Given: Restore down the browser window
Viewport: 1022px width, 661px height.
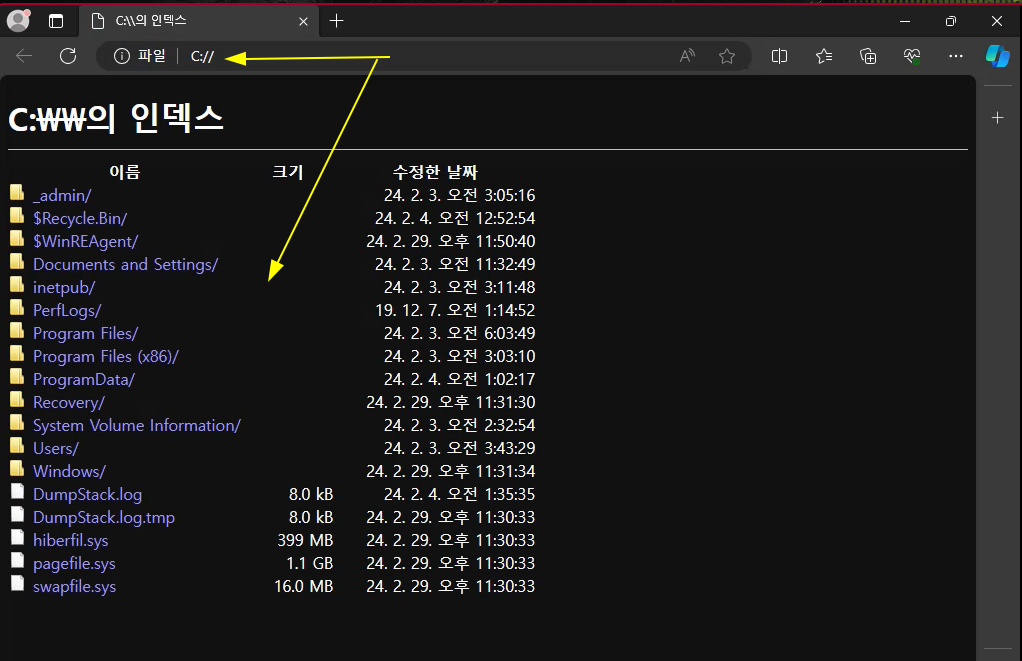Looking at the screenshot, I should 950,21.
